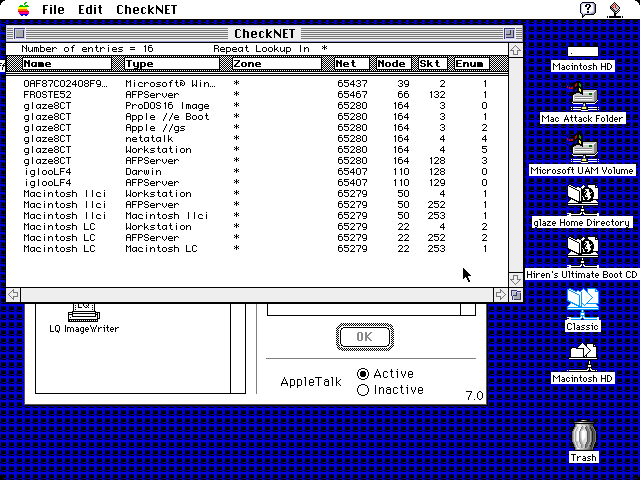This screenshot has height=480, width=640.
Task: Sort by the Net column header
Action: [x=351, y=64]
